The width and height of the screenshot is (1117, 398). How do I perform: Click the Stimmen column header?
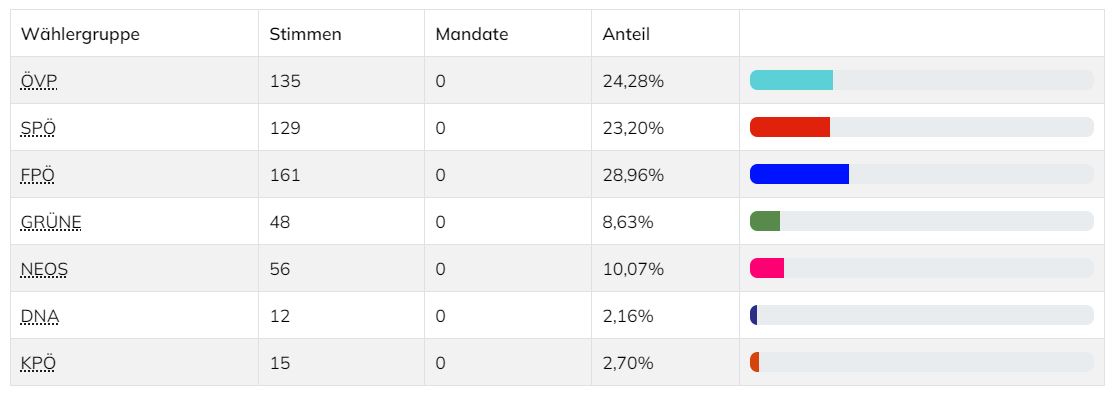pos(306,34)
